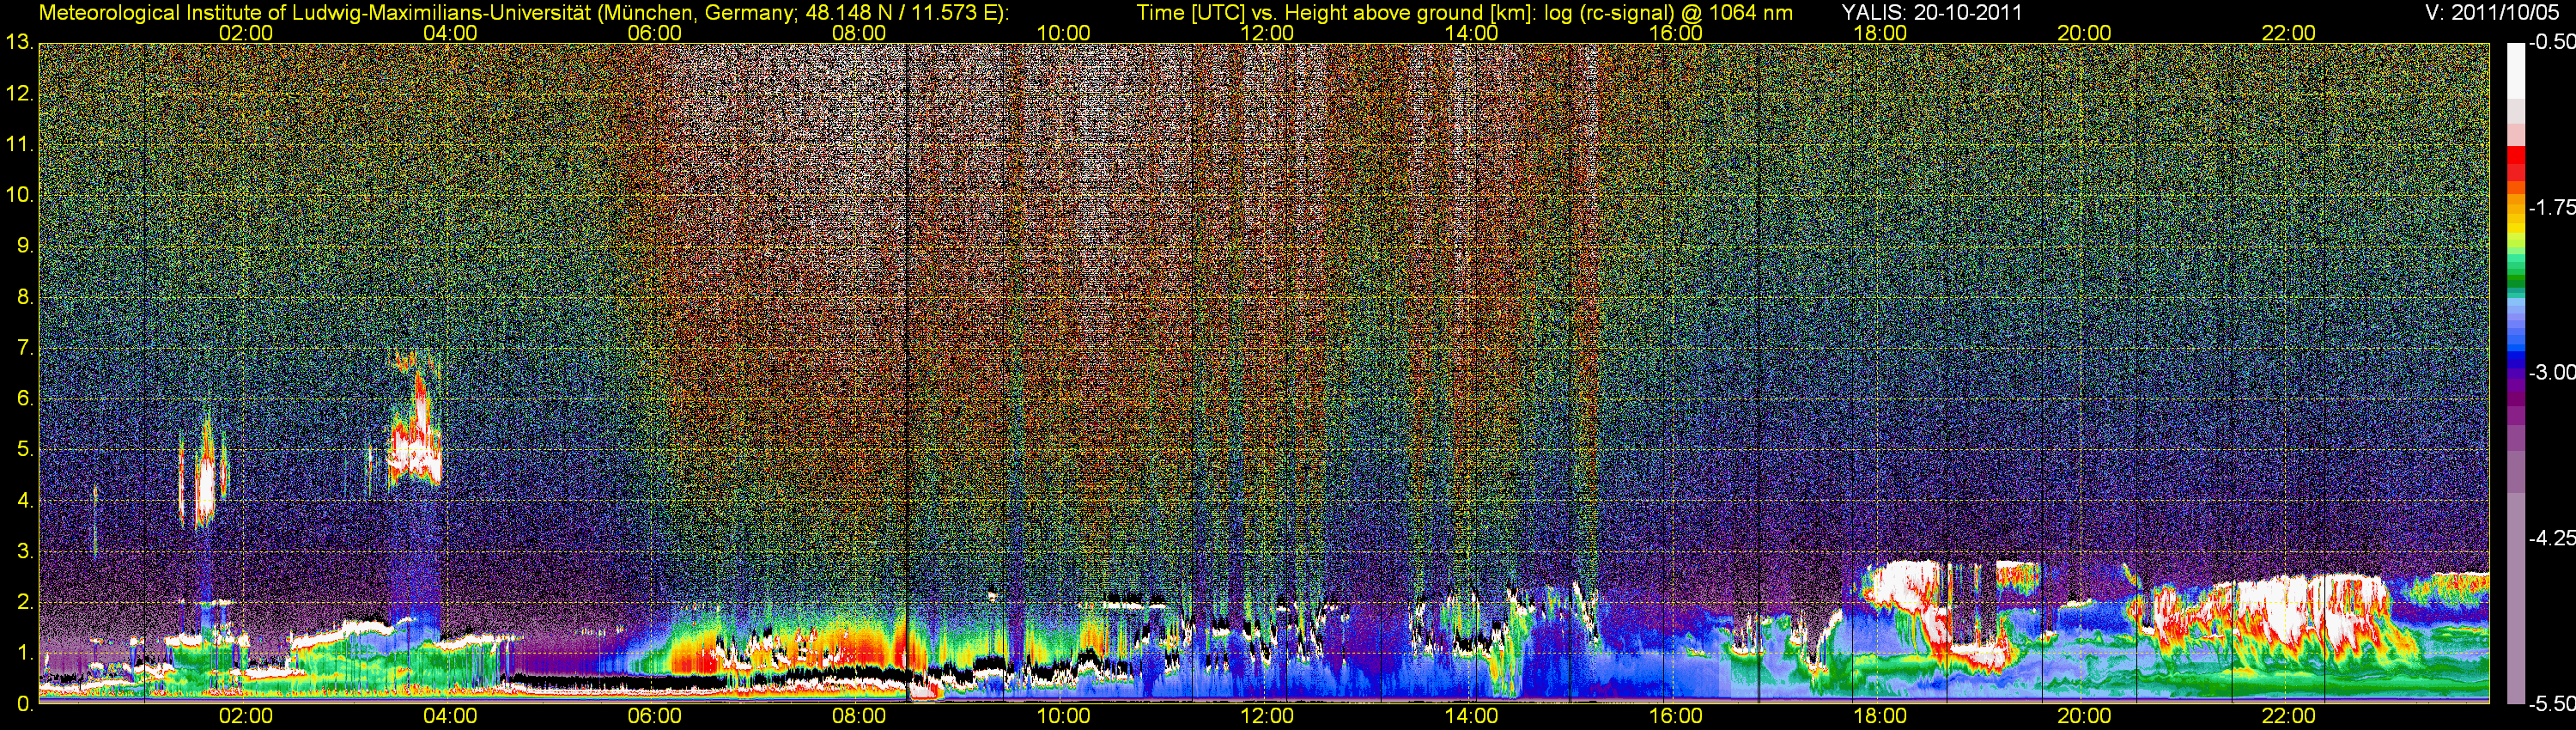The image size is (2576, 730).
Task: Click the -3.00 value on the color scale
Action: coord(2552,372)
